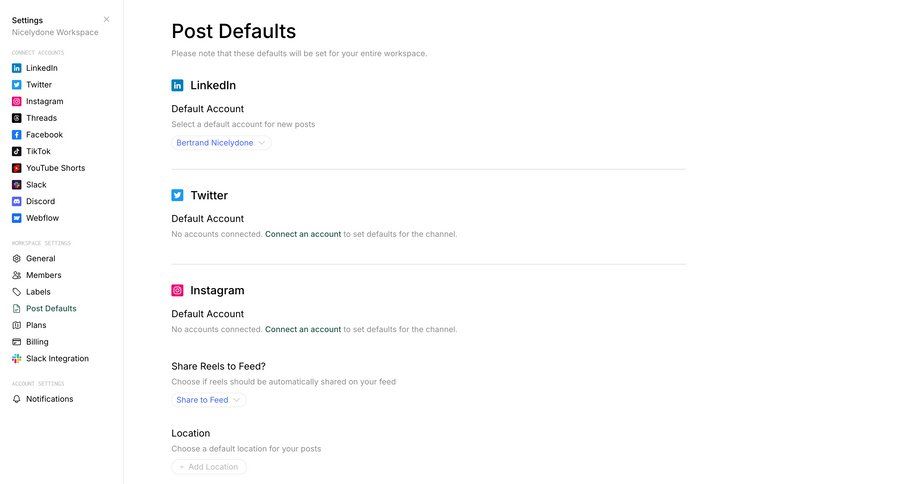This screenshot has height=484, width=900.
Task: Click the Twitter icon in sidebar
Action: point(17,85)
